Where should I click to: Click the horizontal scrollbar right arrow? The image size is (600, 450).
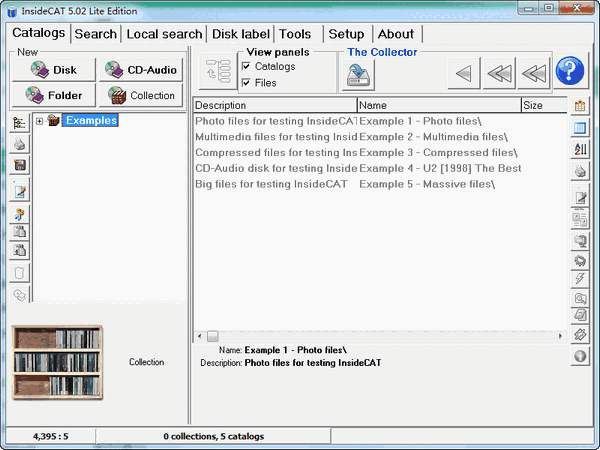coord(560,336)
